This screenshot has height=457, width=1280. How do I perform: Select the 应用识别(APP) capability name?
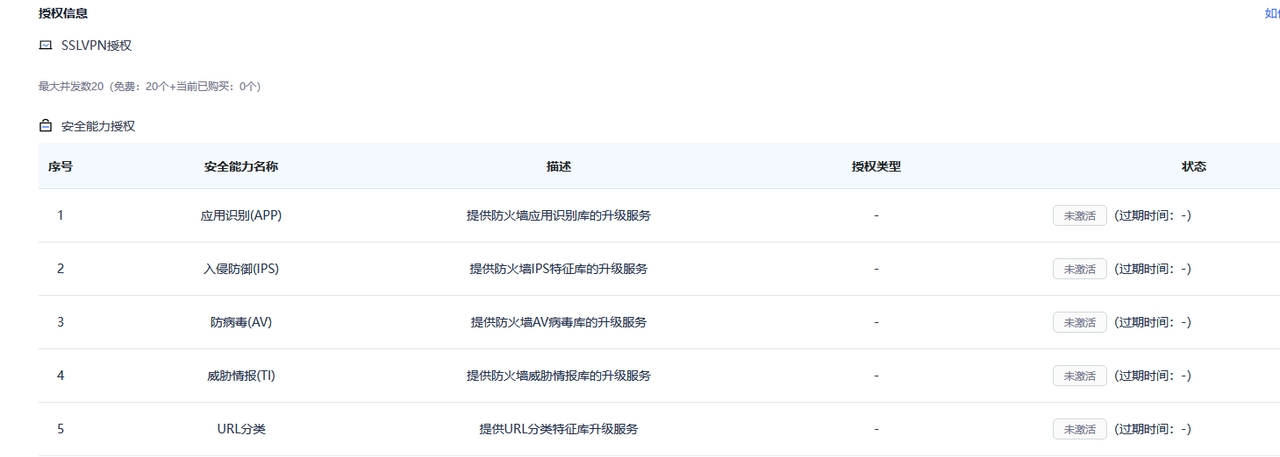(x=241, y=215)
